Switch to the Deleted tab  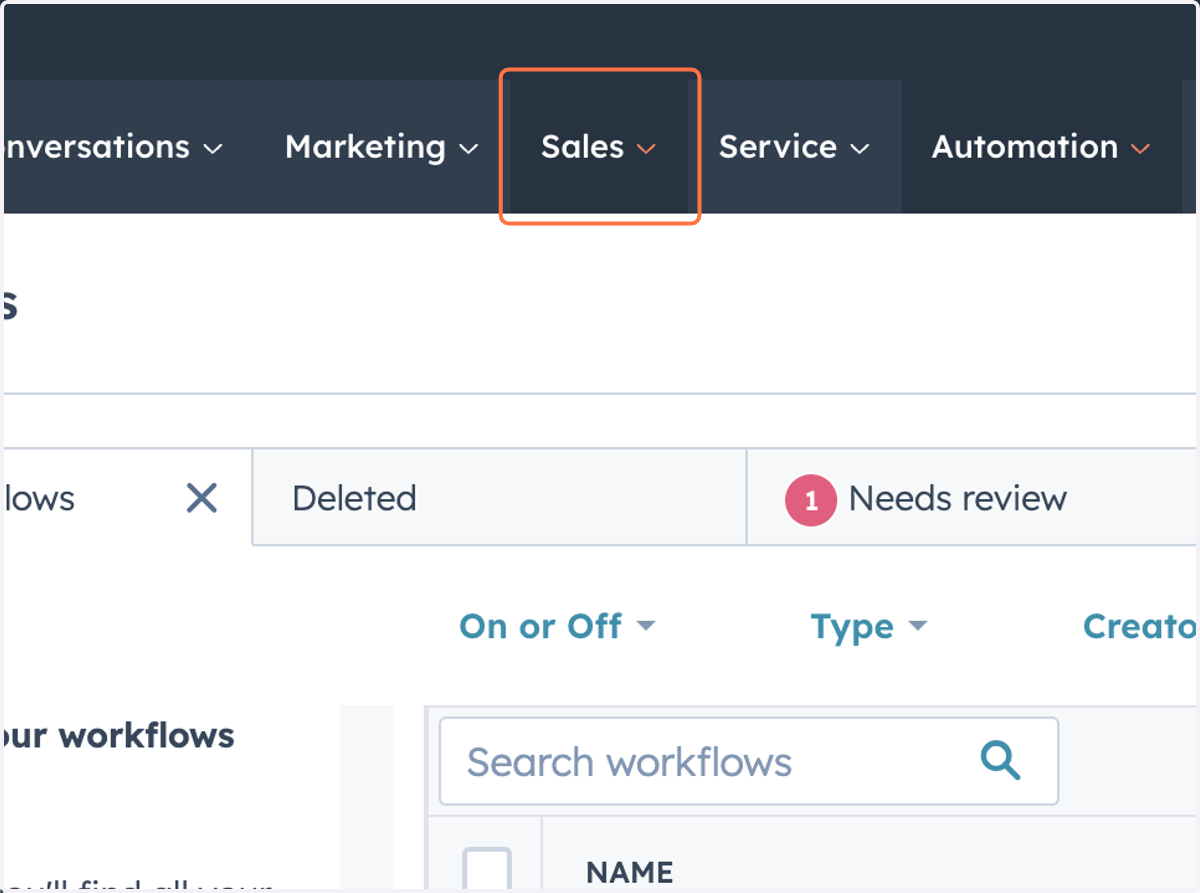click(x=499, y=497)
